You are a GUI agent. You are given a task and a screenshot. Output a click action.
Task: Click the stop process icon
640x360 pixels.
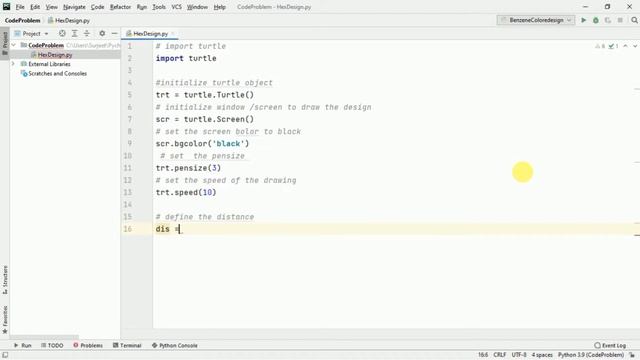(620, 20)
